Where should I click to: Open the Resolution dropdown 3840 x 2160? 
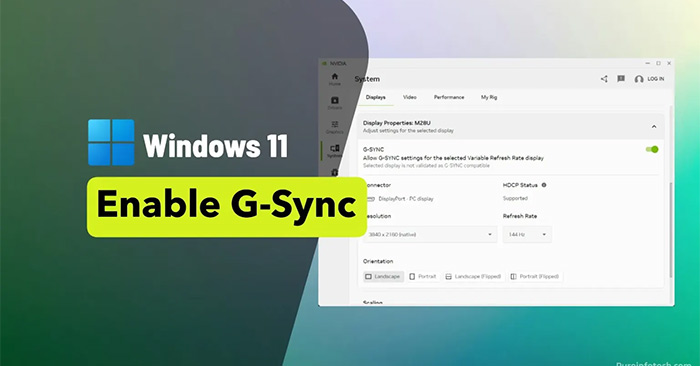[430, 234]
